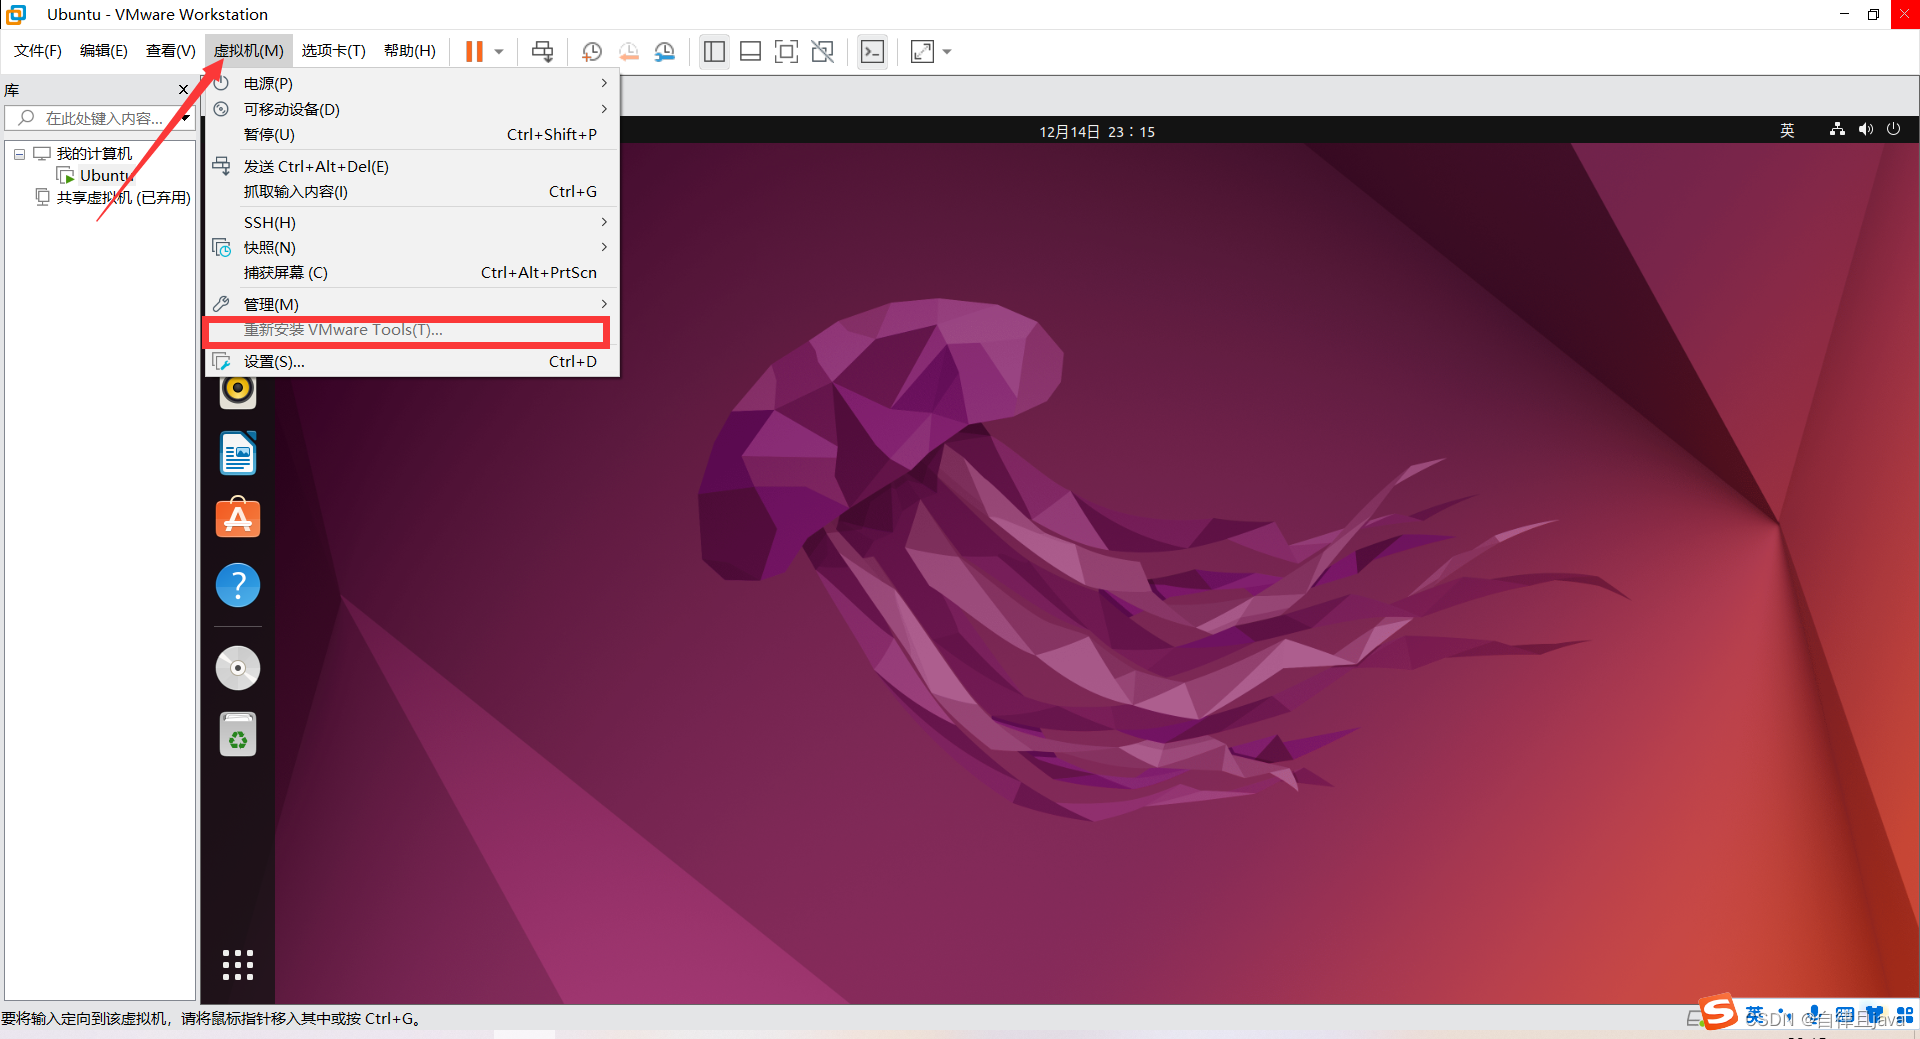The image size is (1920, 1039).
Task: Click the power icon in Ubuntu top bar
Action: point(1893,130)
